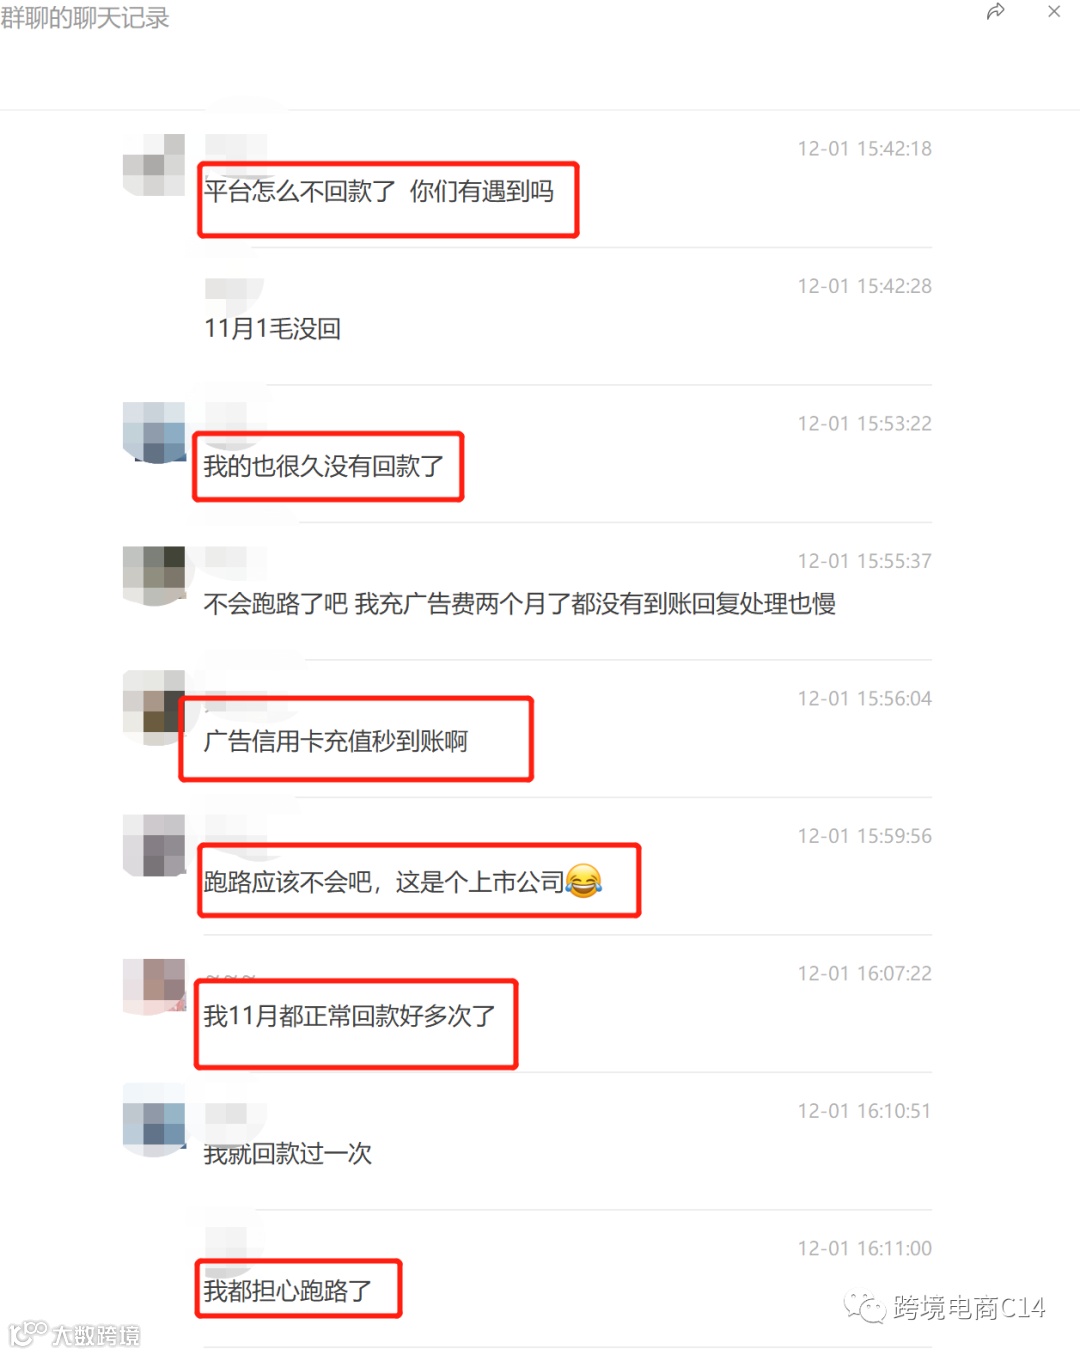The width and height of the screenshot is (1080, 1355).
Task: Click the share/forward arrow icon
Action: point(995,12)
